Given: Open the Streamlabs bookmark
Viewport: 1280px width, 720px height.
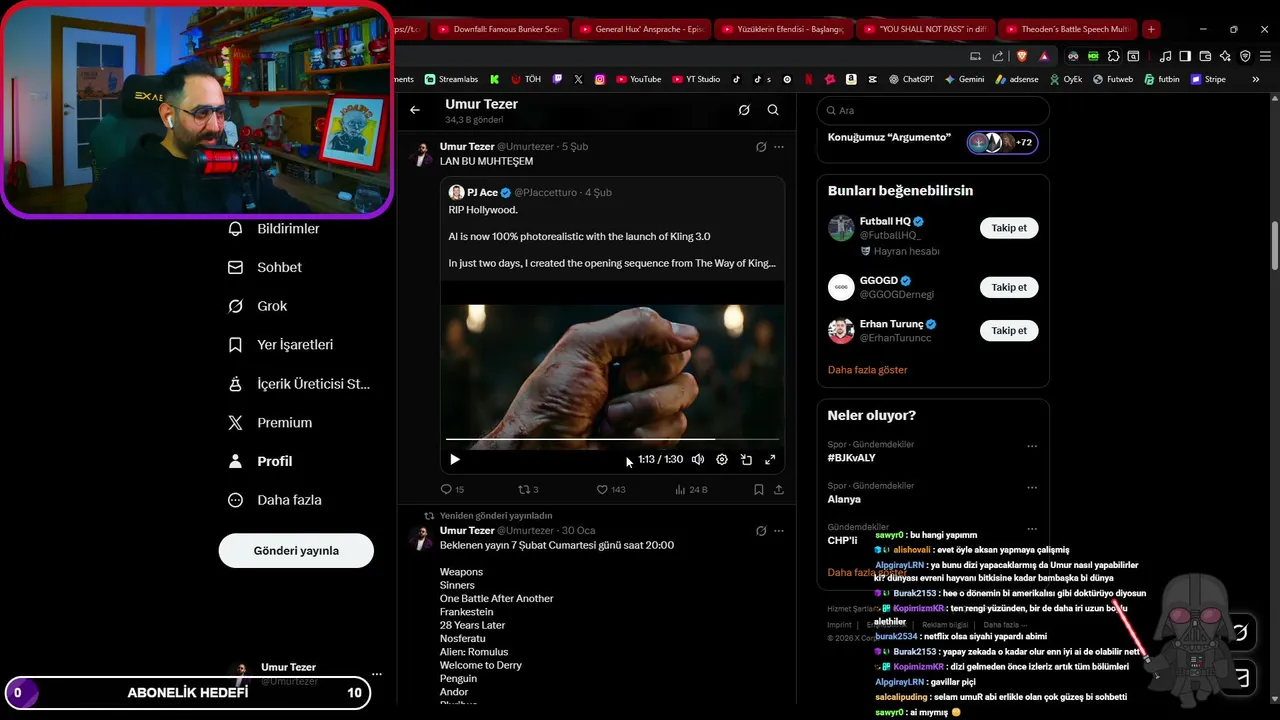Looking at the screenshot, I should [x=451, y=79].
